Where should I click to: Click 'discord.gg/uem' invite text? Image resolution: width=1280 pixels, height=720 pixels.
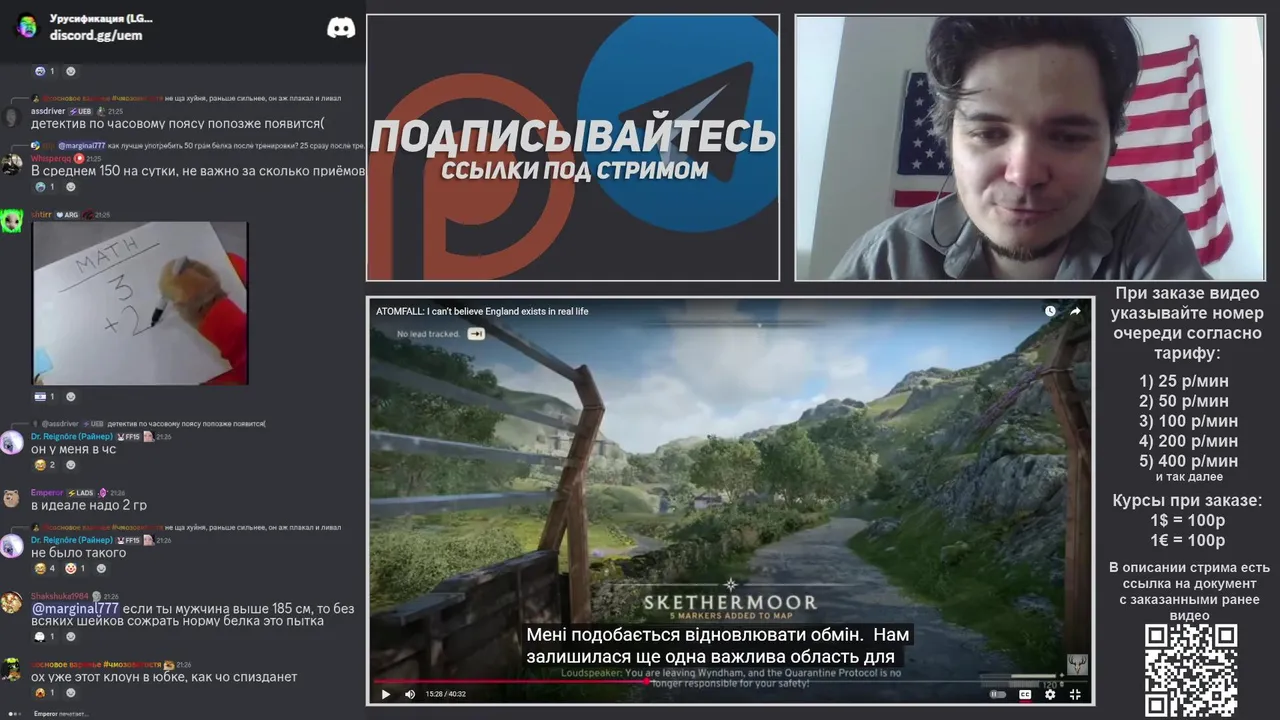click(x=96, y=35)
